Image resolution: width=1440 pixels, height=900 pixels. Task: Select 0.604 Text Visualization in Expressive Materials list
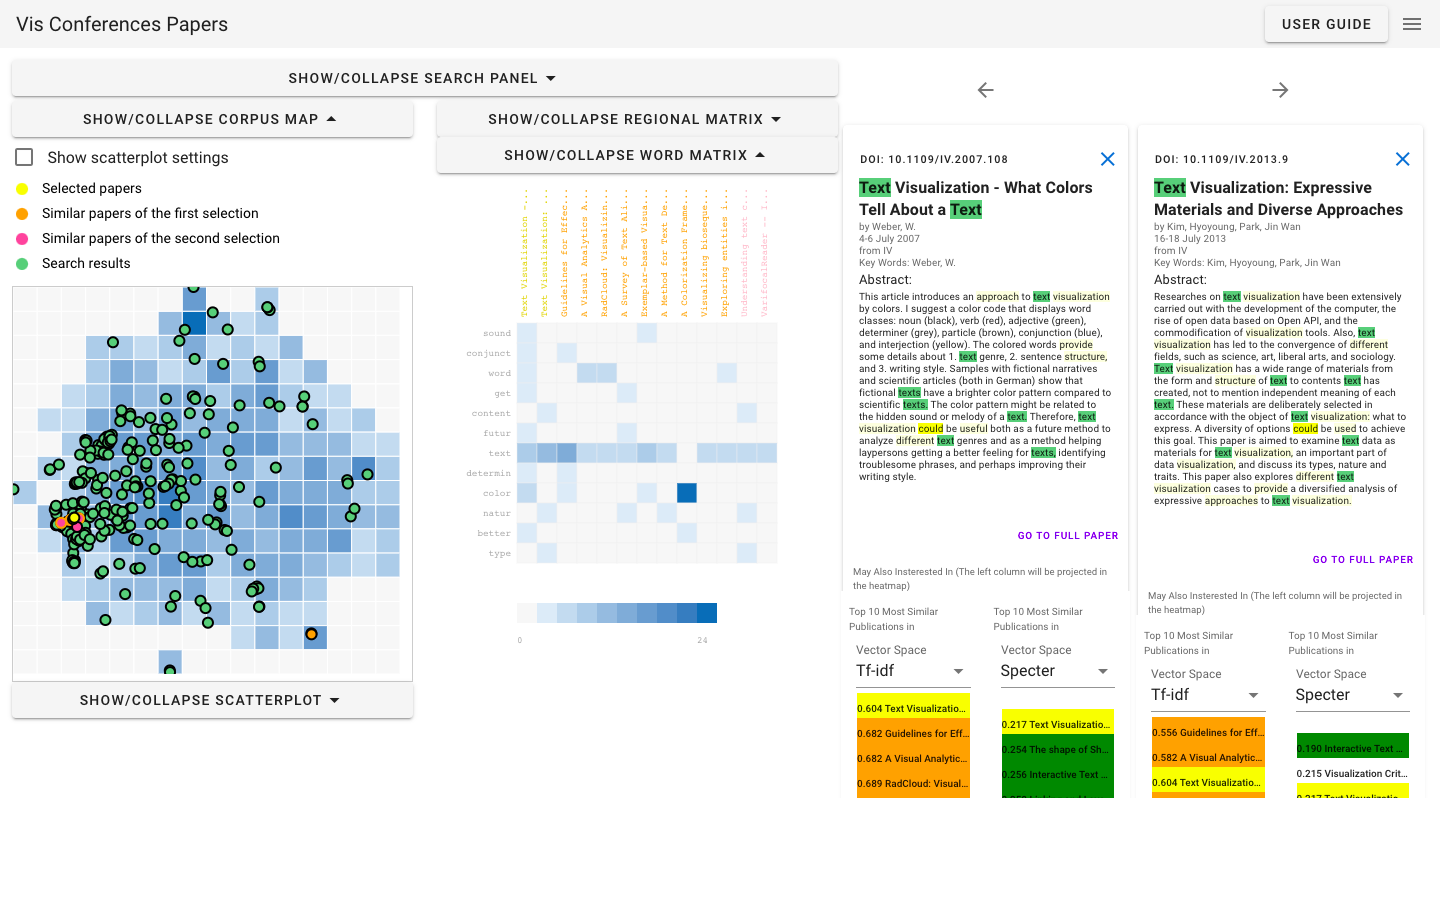pos(1208,782)
